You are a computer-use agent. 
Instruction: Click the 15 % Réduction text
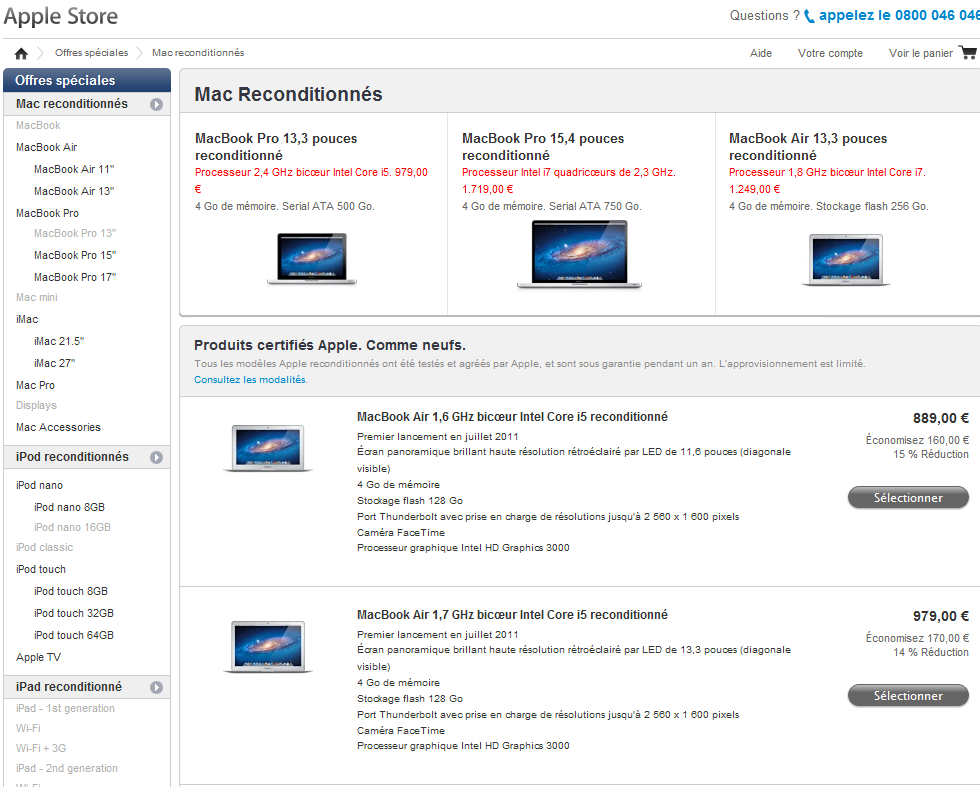[x=931, y=454]
